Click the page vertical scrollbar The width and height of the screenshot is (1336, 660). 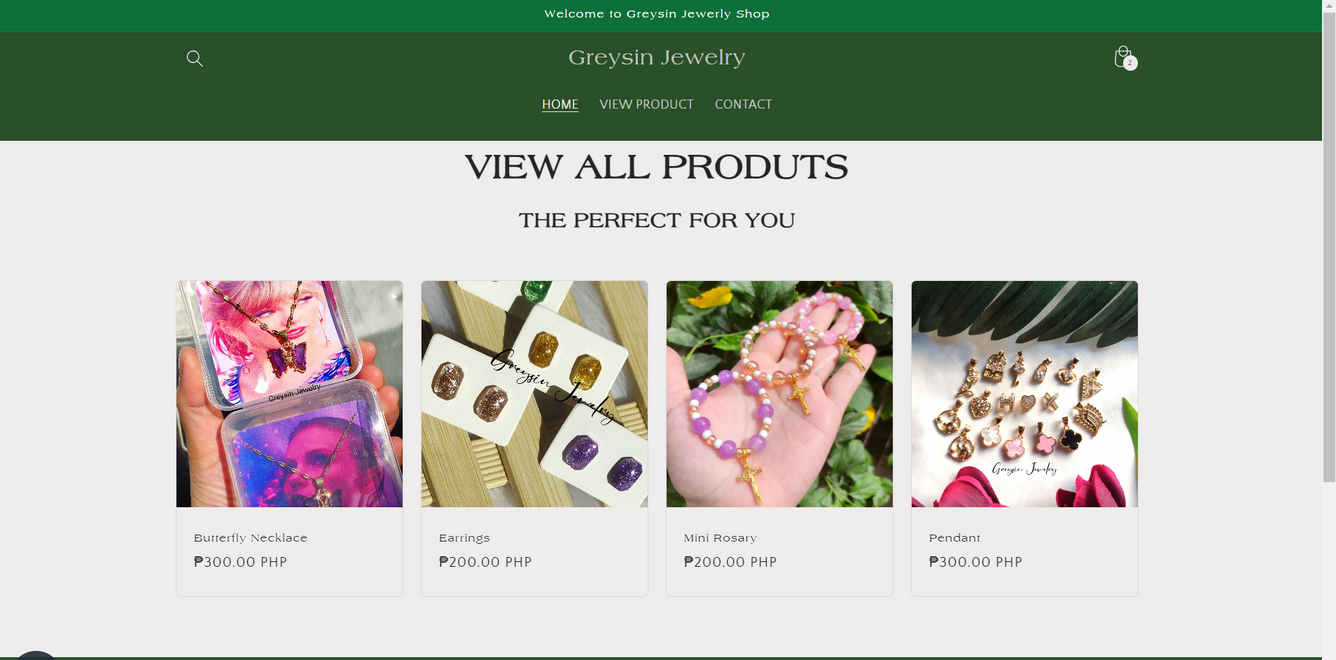[x=1329, y=330]
